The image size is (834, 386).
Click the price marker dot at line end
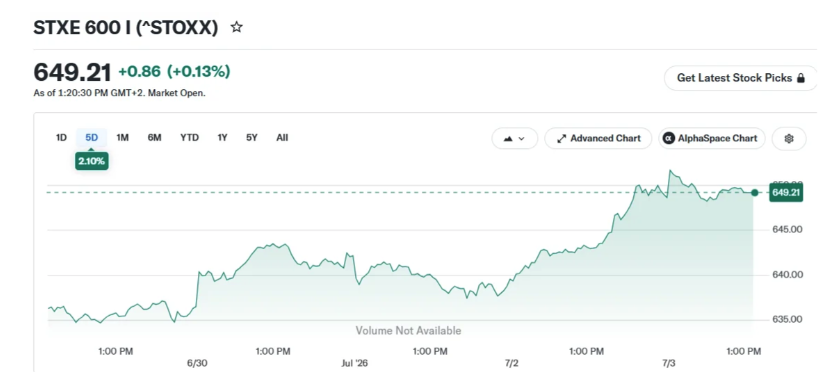[754, 192]
